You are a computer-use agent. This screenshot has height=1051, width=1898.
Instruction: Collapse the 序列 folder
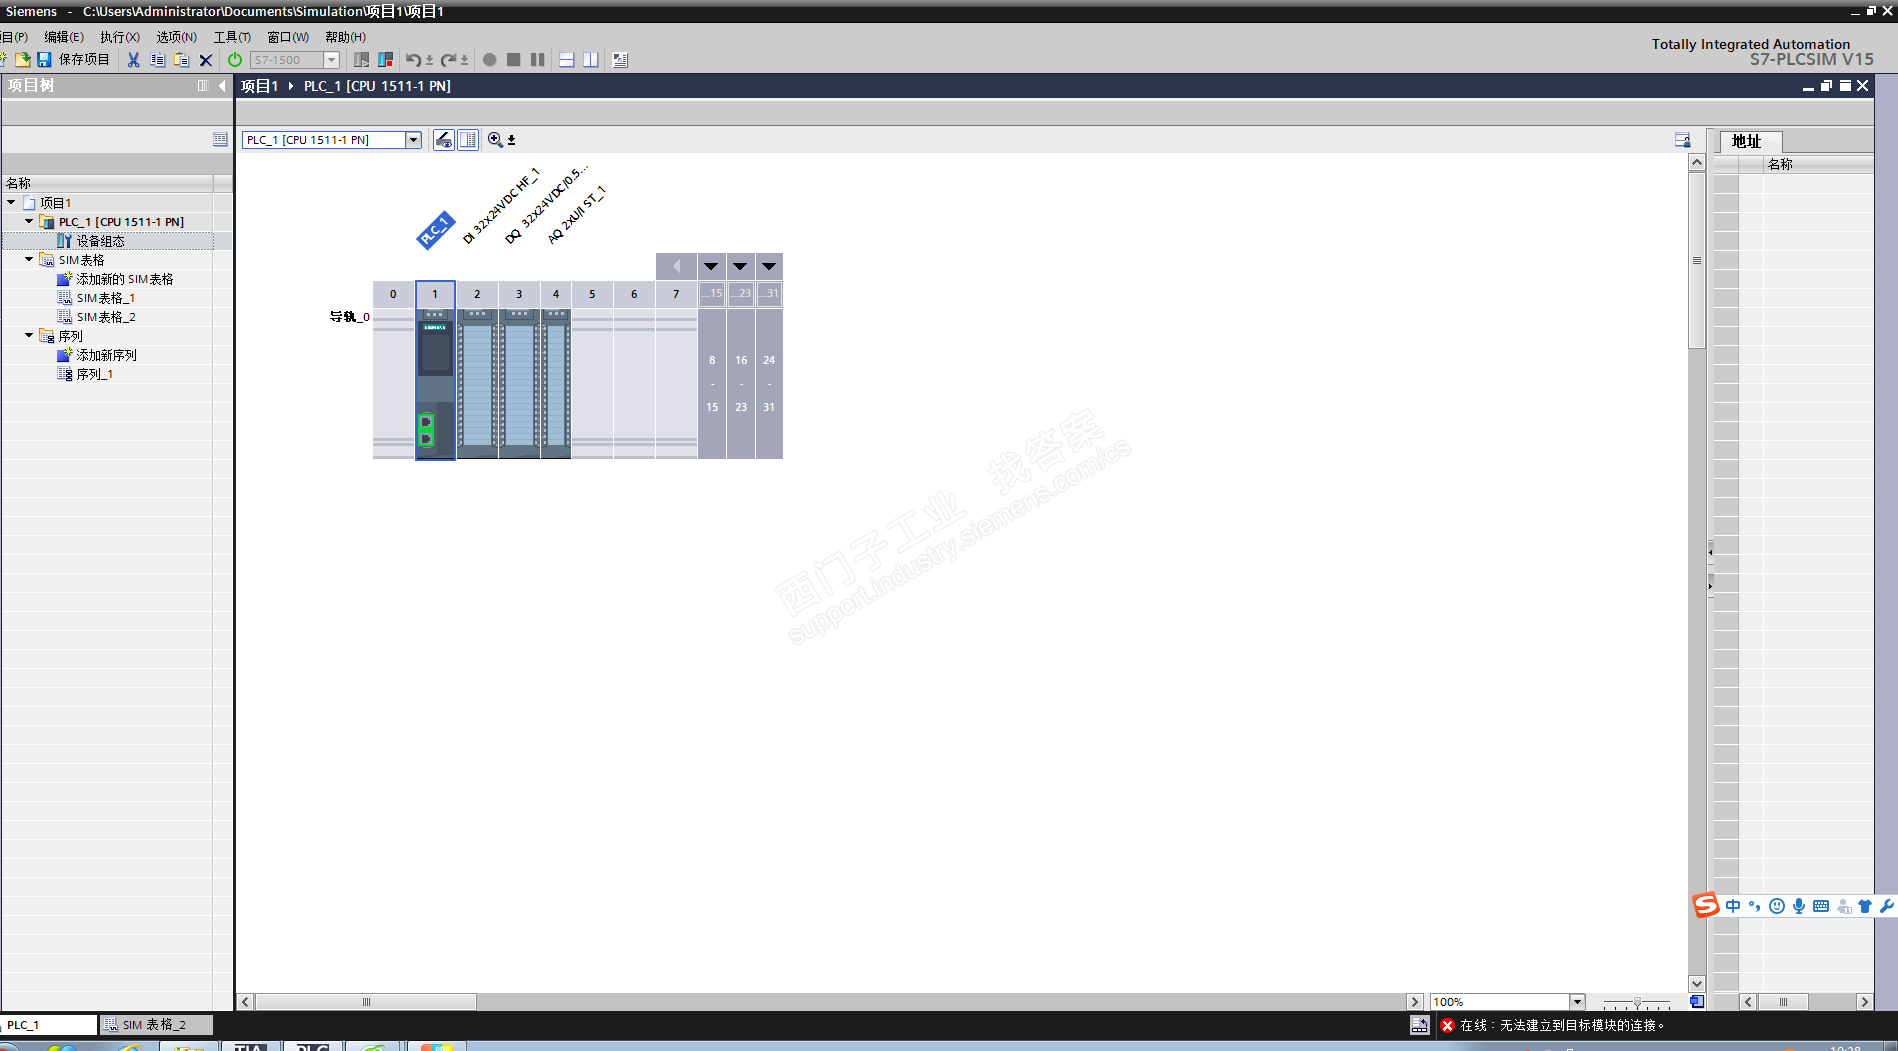[29, 335]
